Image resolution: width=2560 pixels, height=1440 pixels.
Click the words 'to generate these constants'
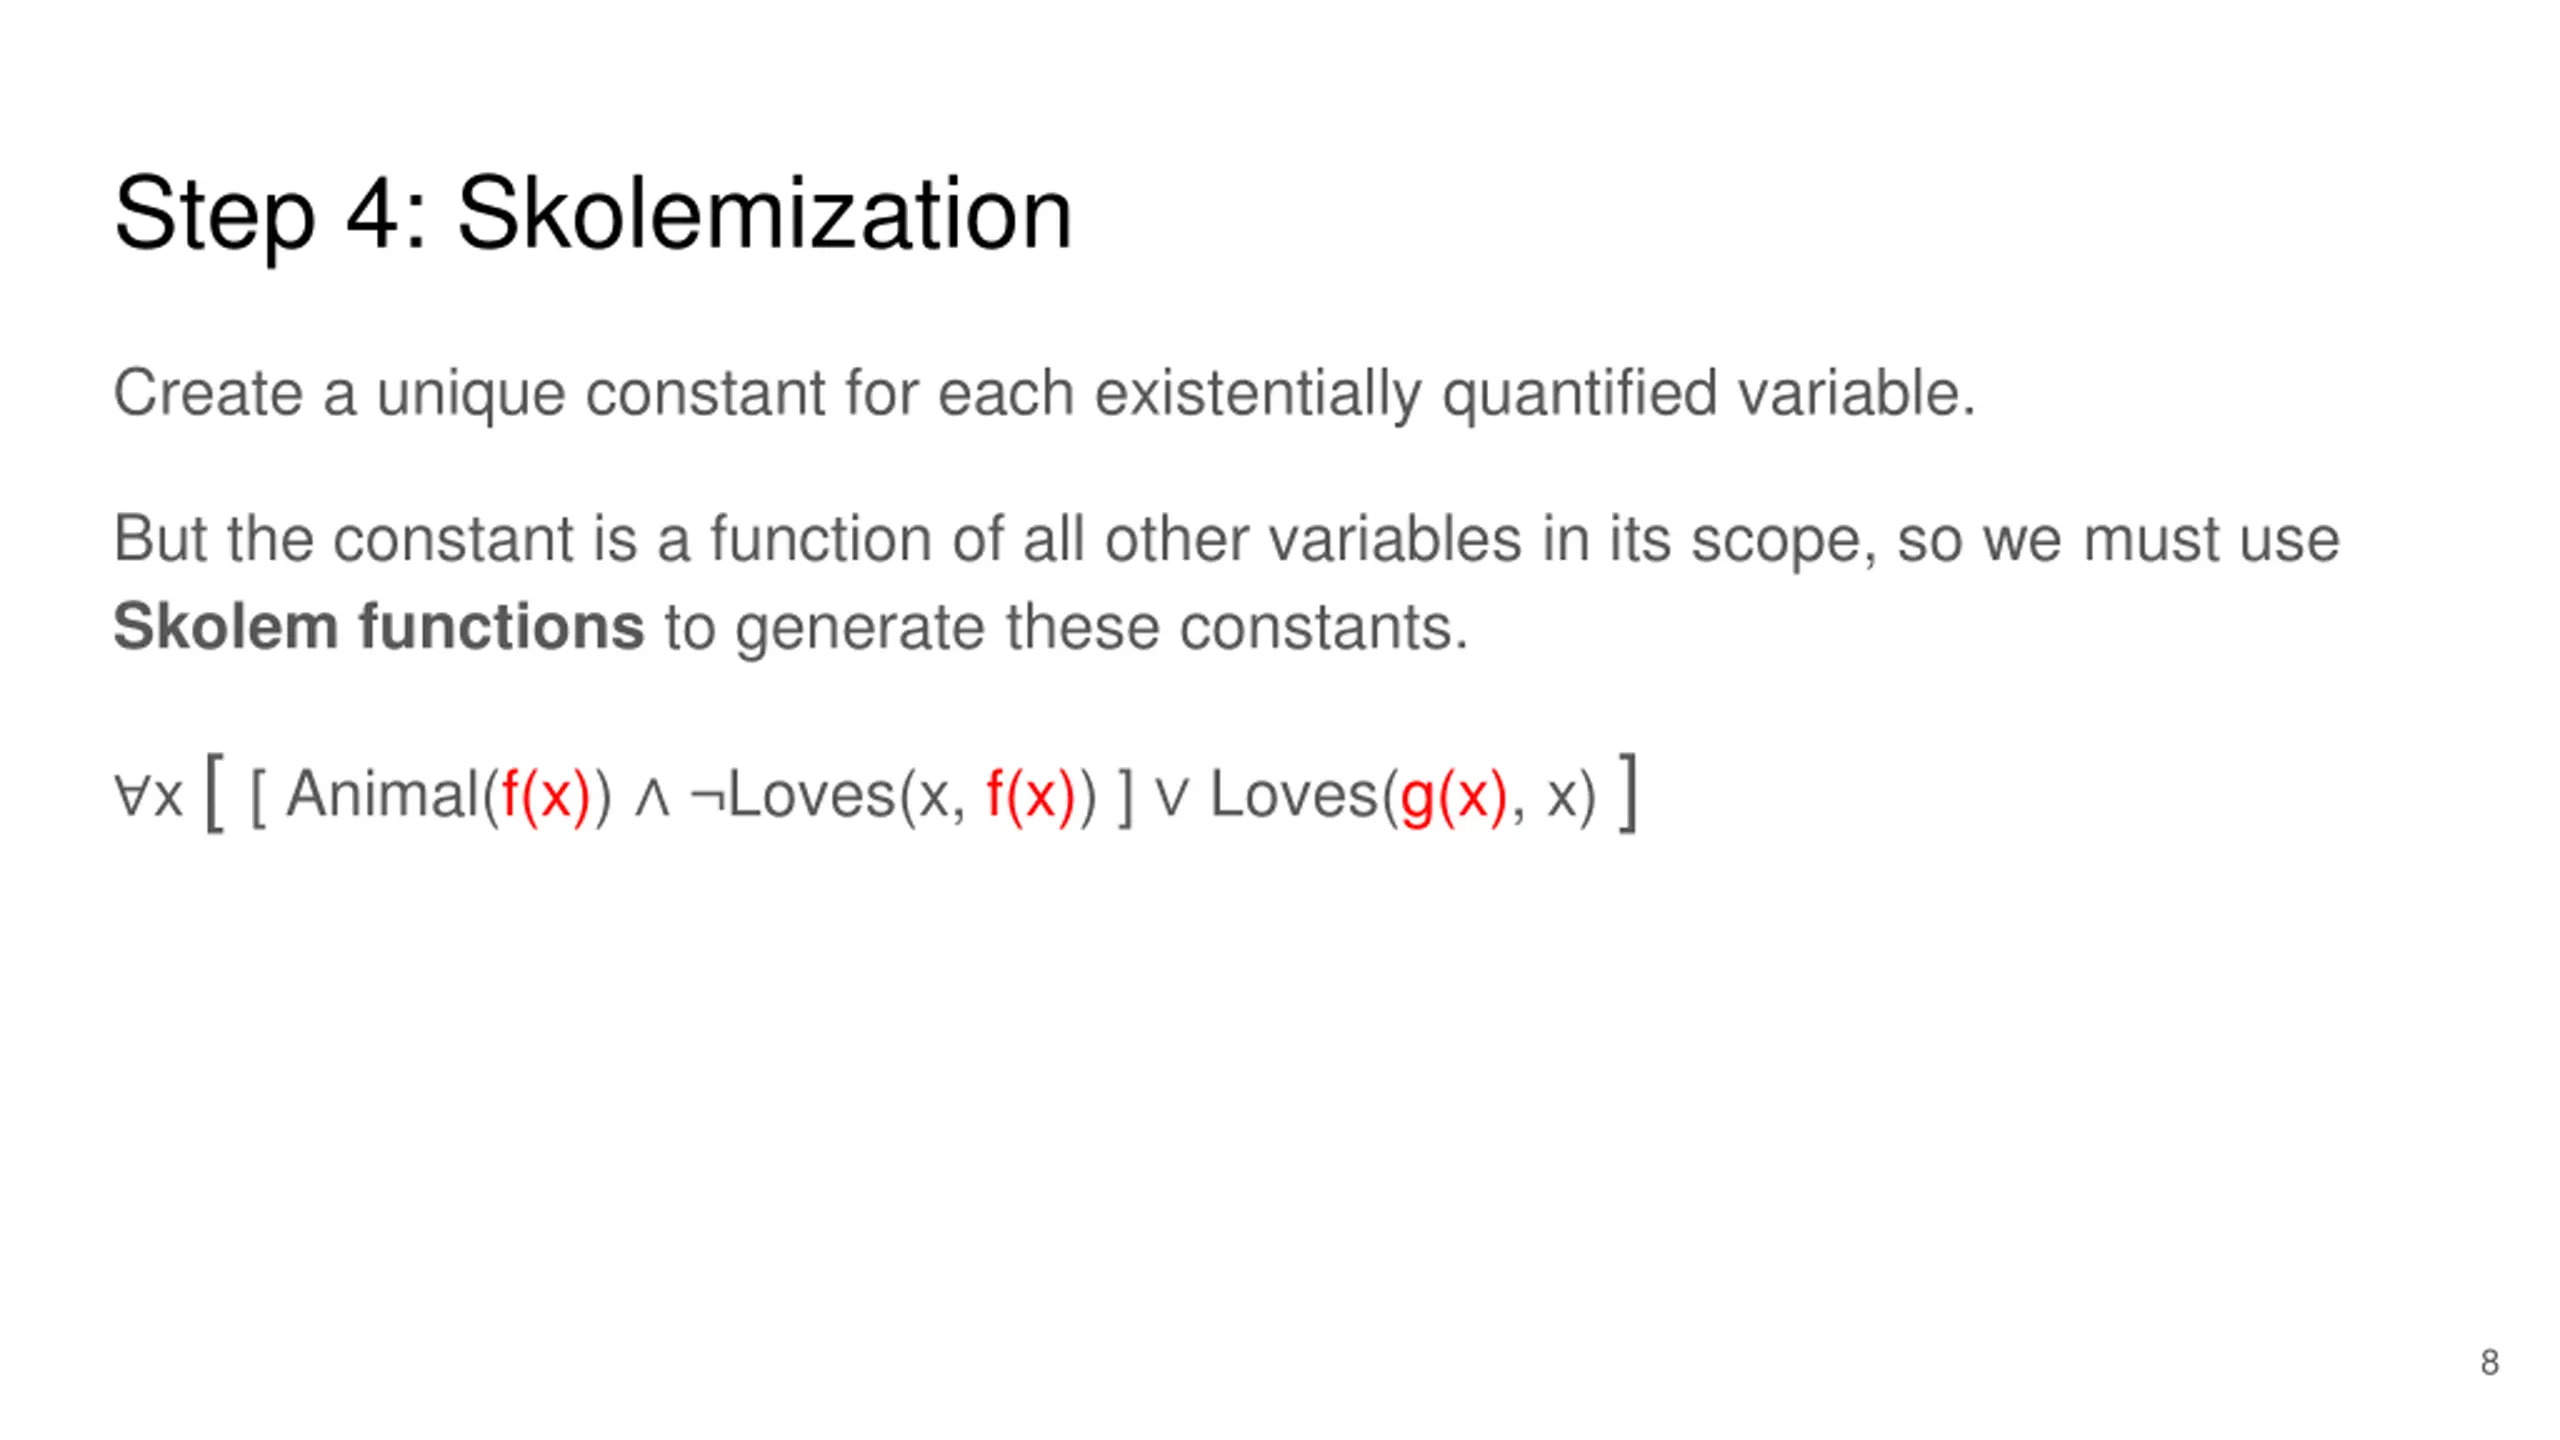pos(1066,627)
